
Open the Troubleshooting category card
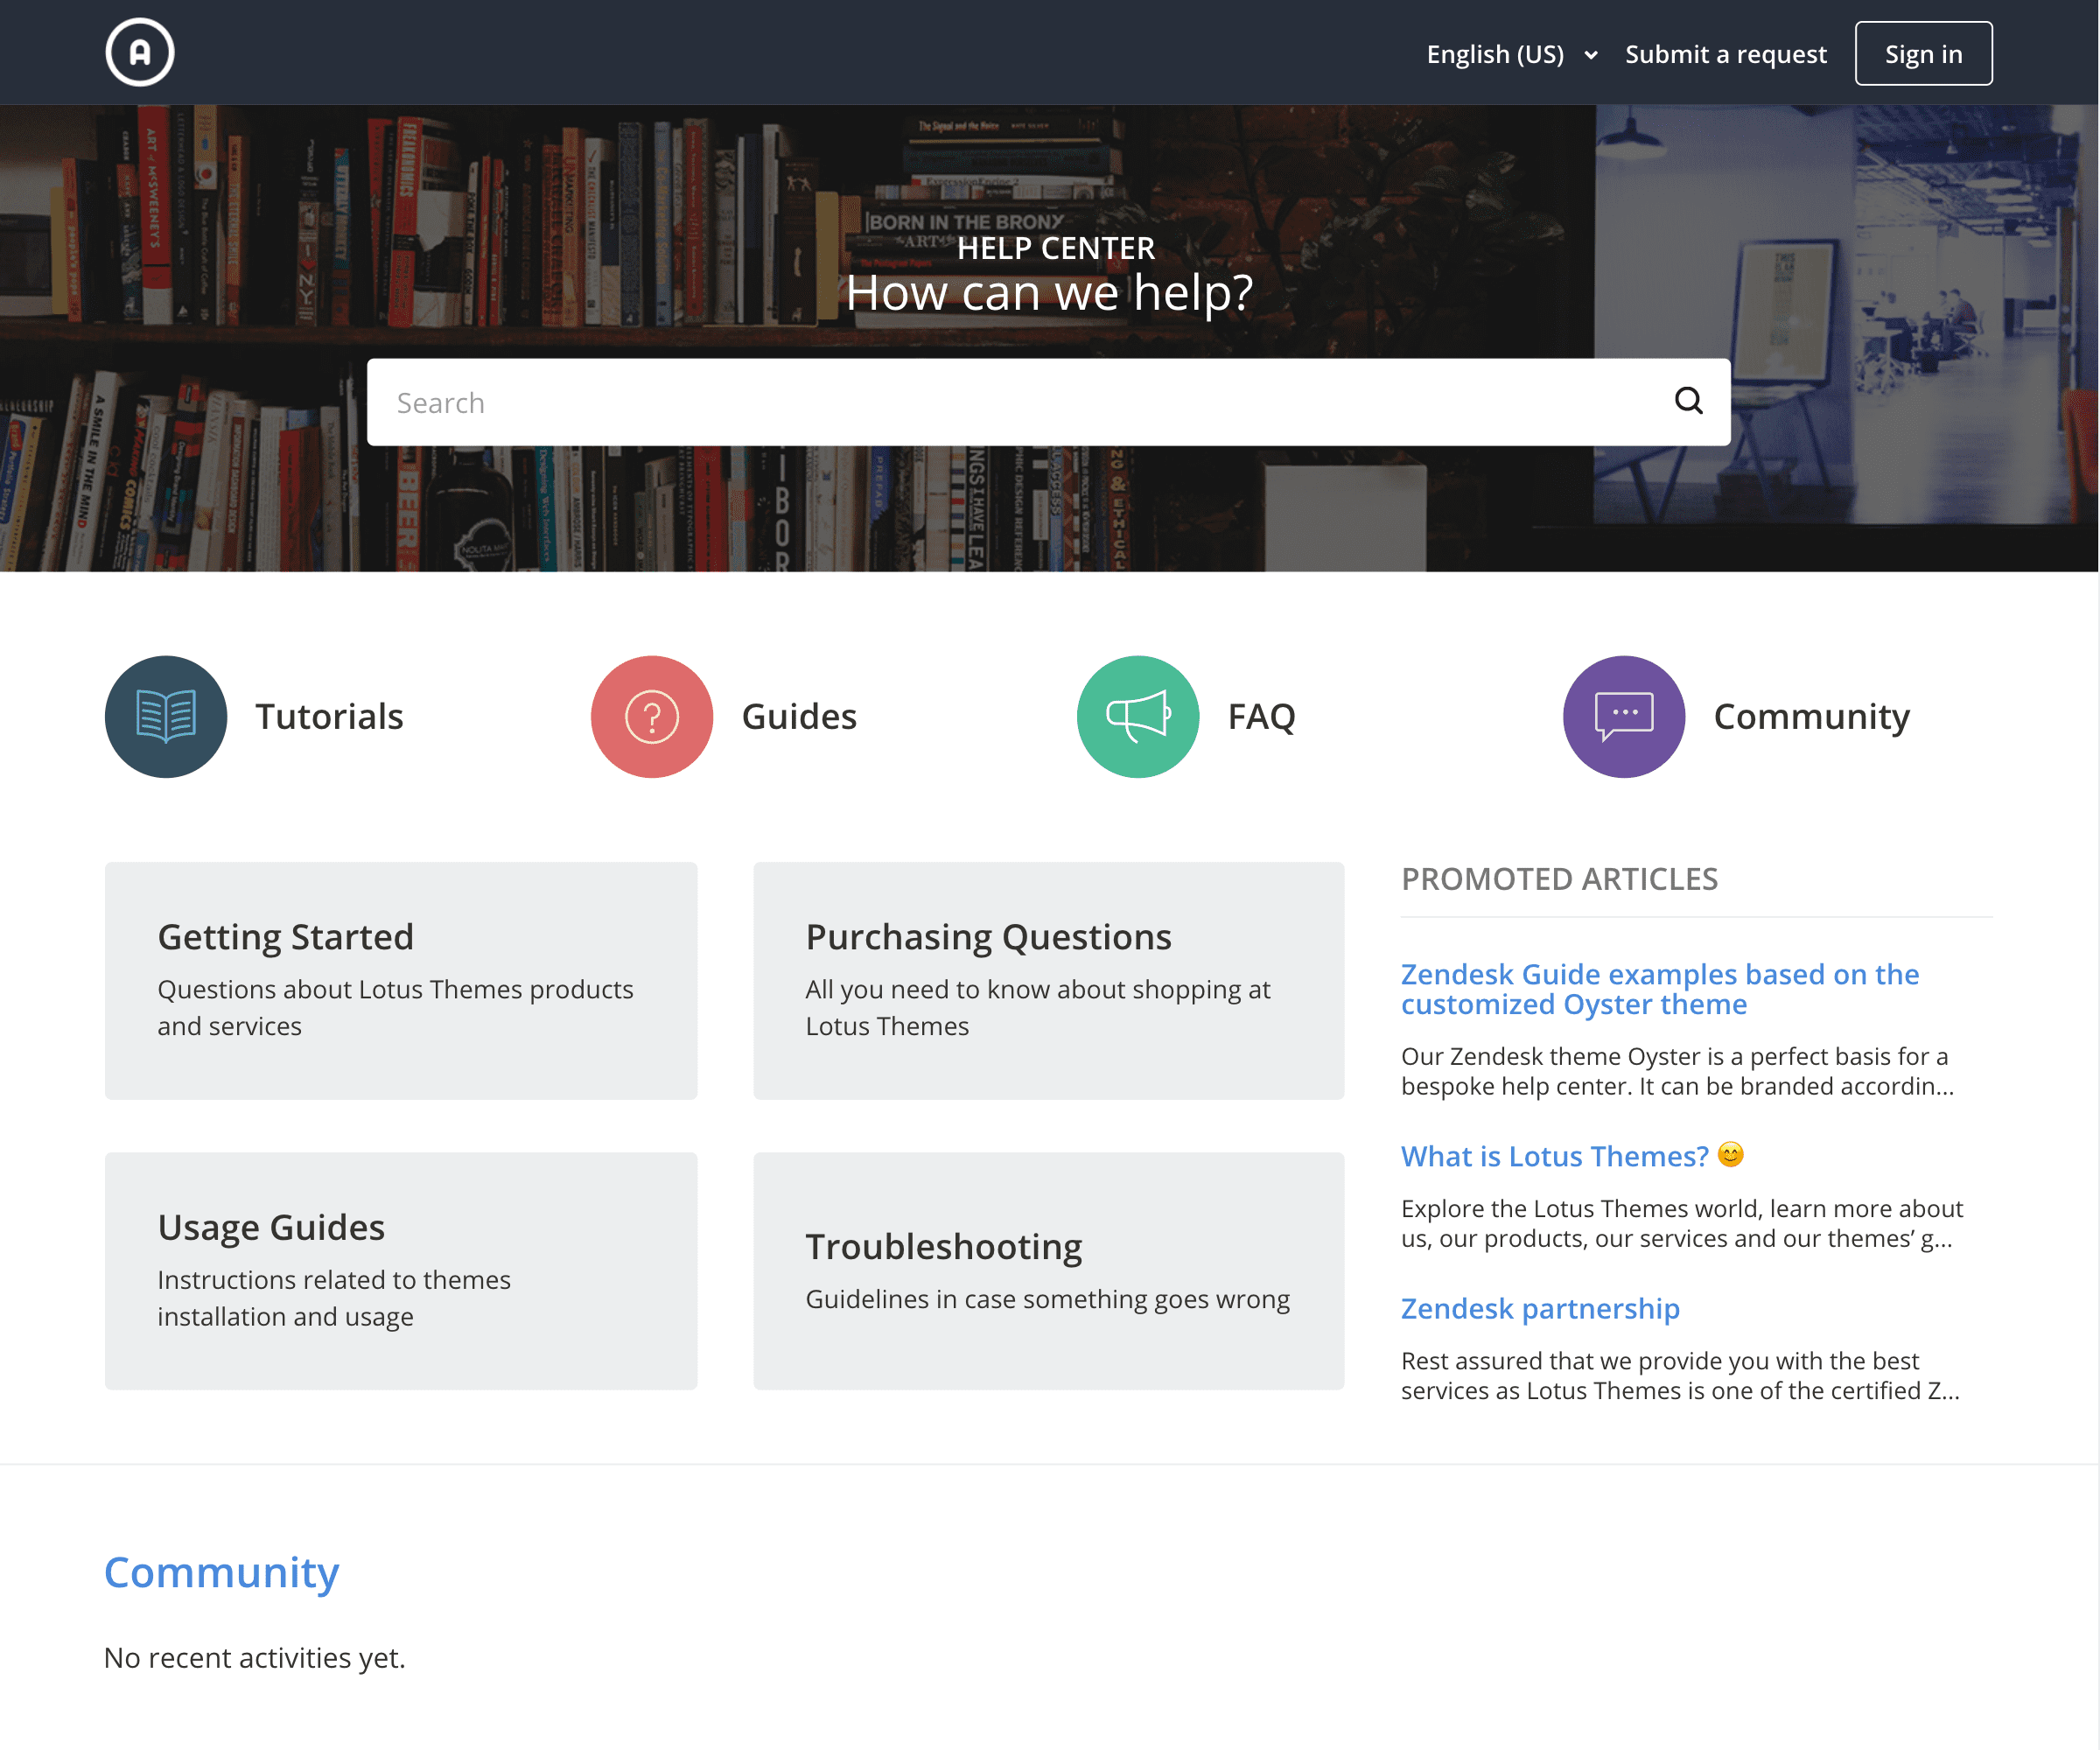(x=1048, y=1270)
